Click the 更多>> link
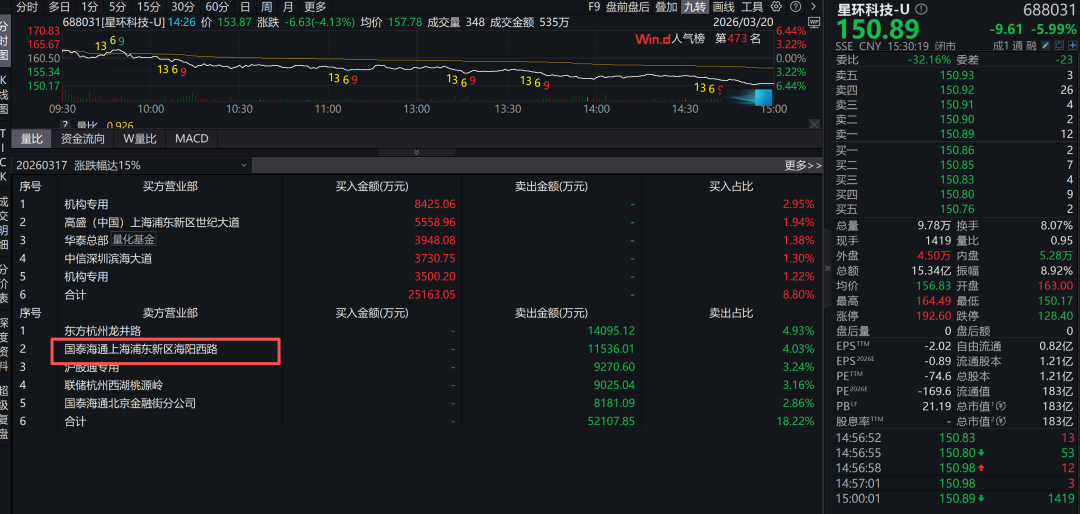 pyautogui.click(x=802, y=165)
